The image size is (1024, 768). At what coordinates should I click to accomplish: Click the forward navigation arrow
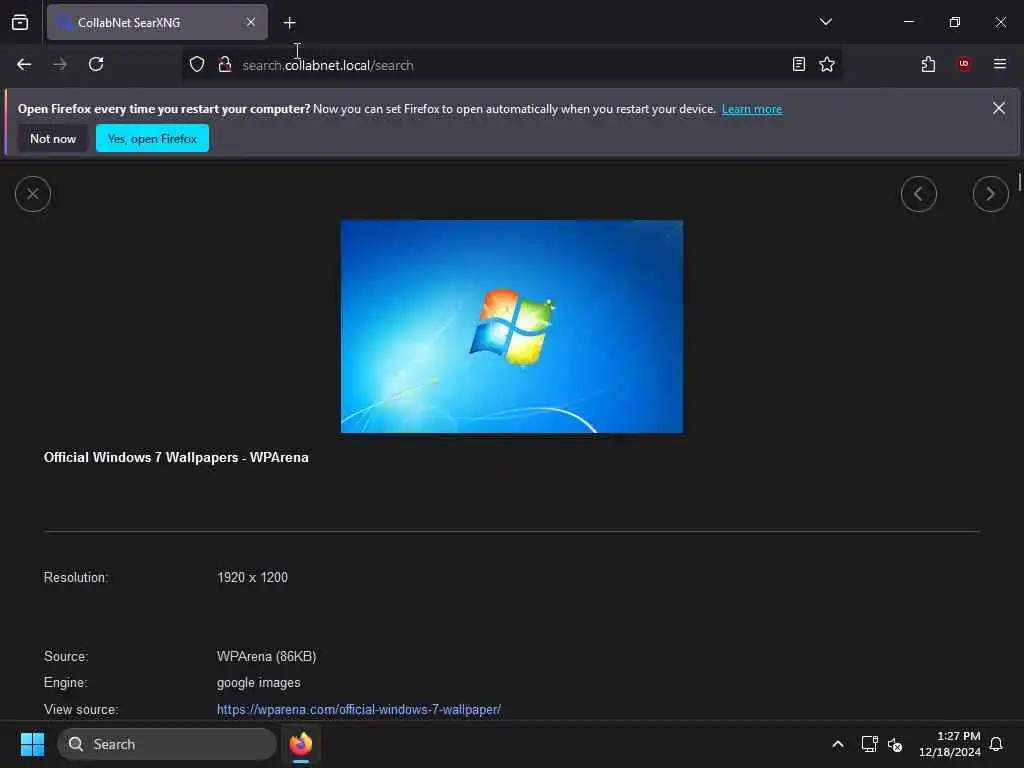pyautogui.click(x=60, y=64)
